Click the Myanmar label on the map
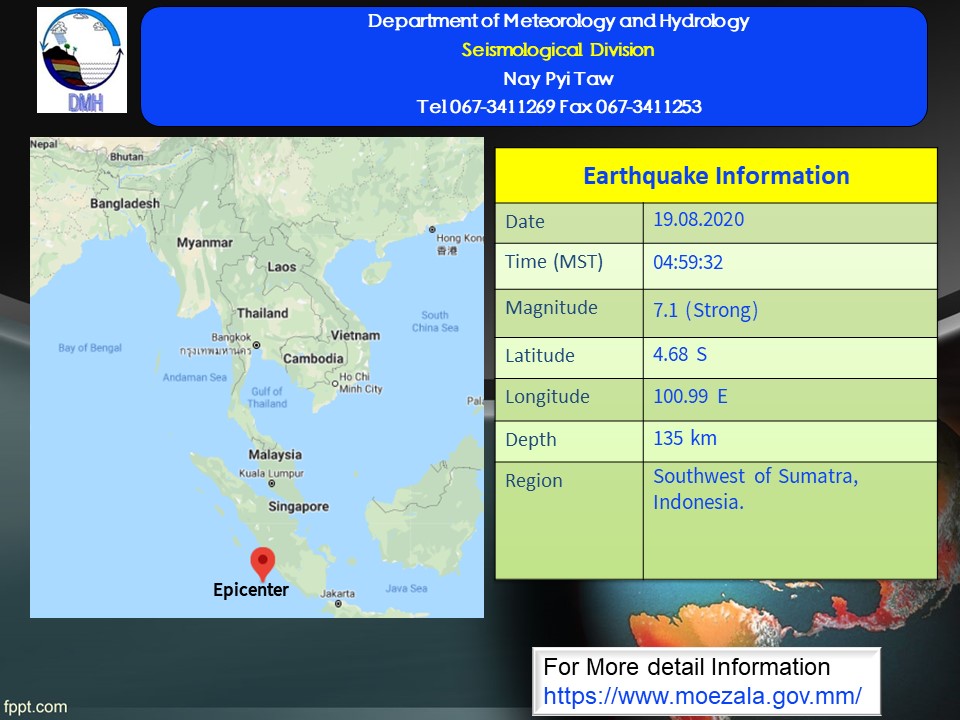Screen dimensions: 960x720 point(204,243)
